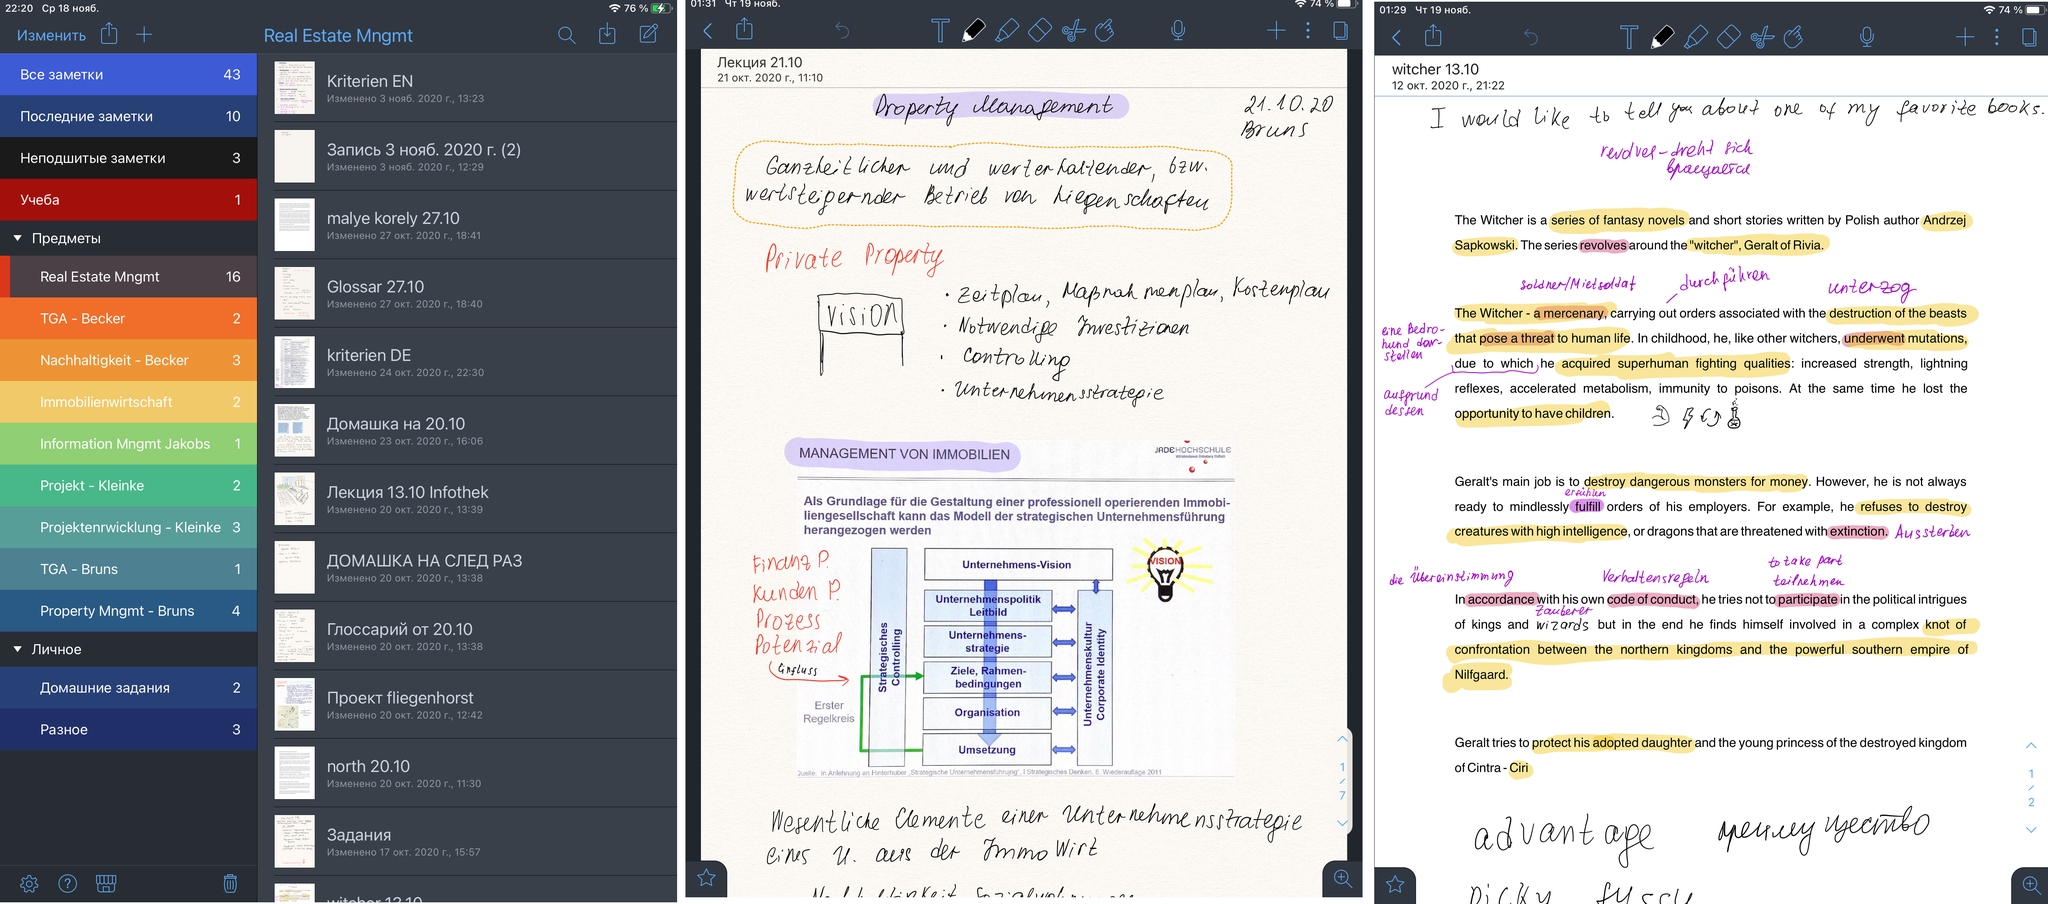Click the title Лекция 21.10 to rename
This screenshot has height=904, width=2048.
tap(759, 62)
